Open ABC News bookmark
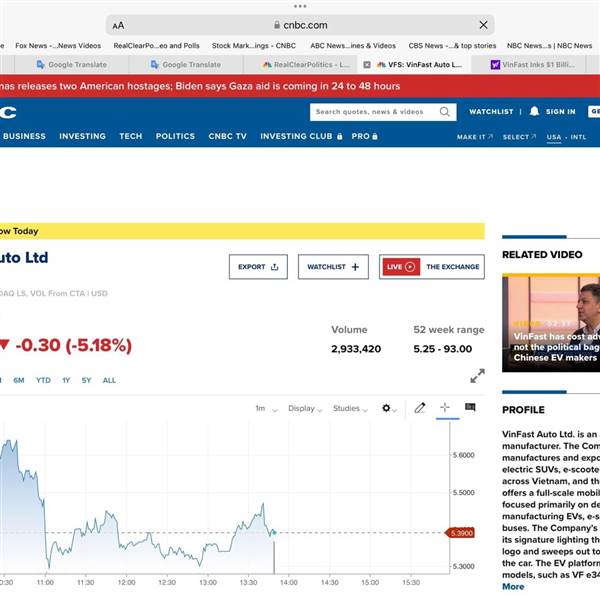This screenshot has height=600, width=600. coord(353,46)
